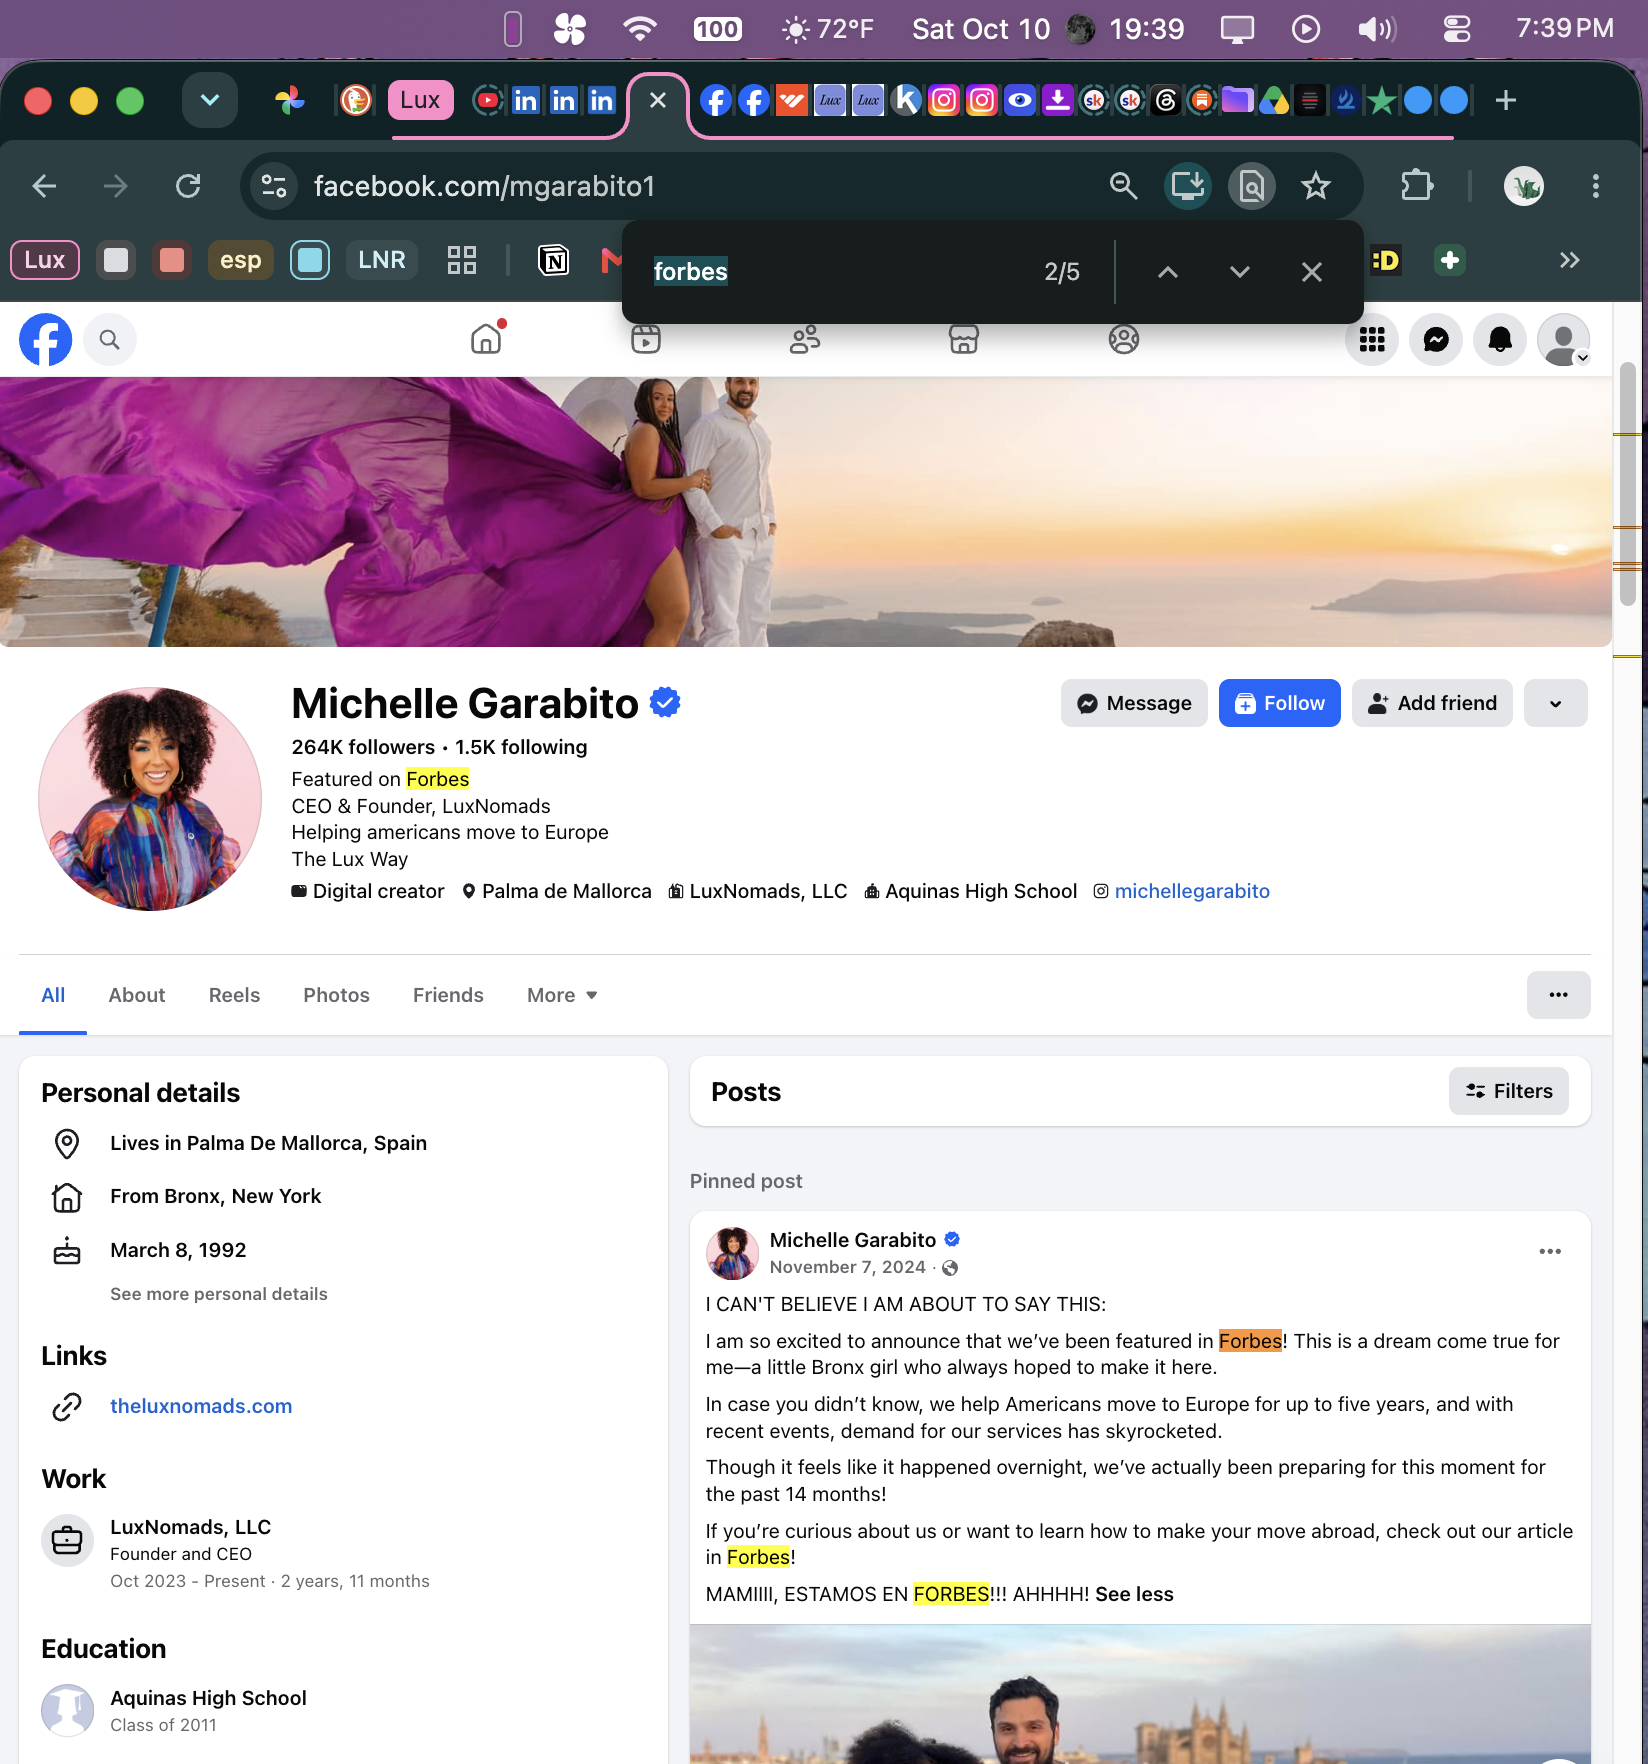Viewport: 1648px width, 1764px height.
Task: Open the Notion bookmark icon
Action: click(553, 261)
